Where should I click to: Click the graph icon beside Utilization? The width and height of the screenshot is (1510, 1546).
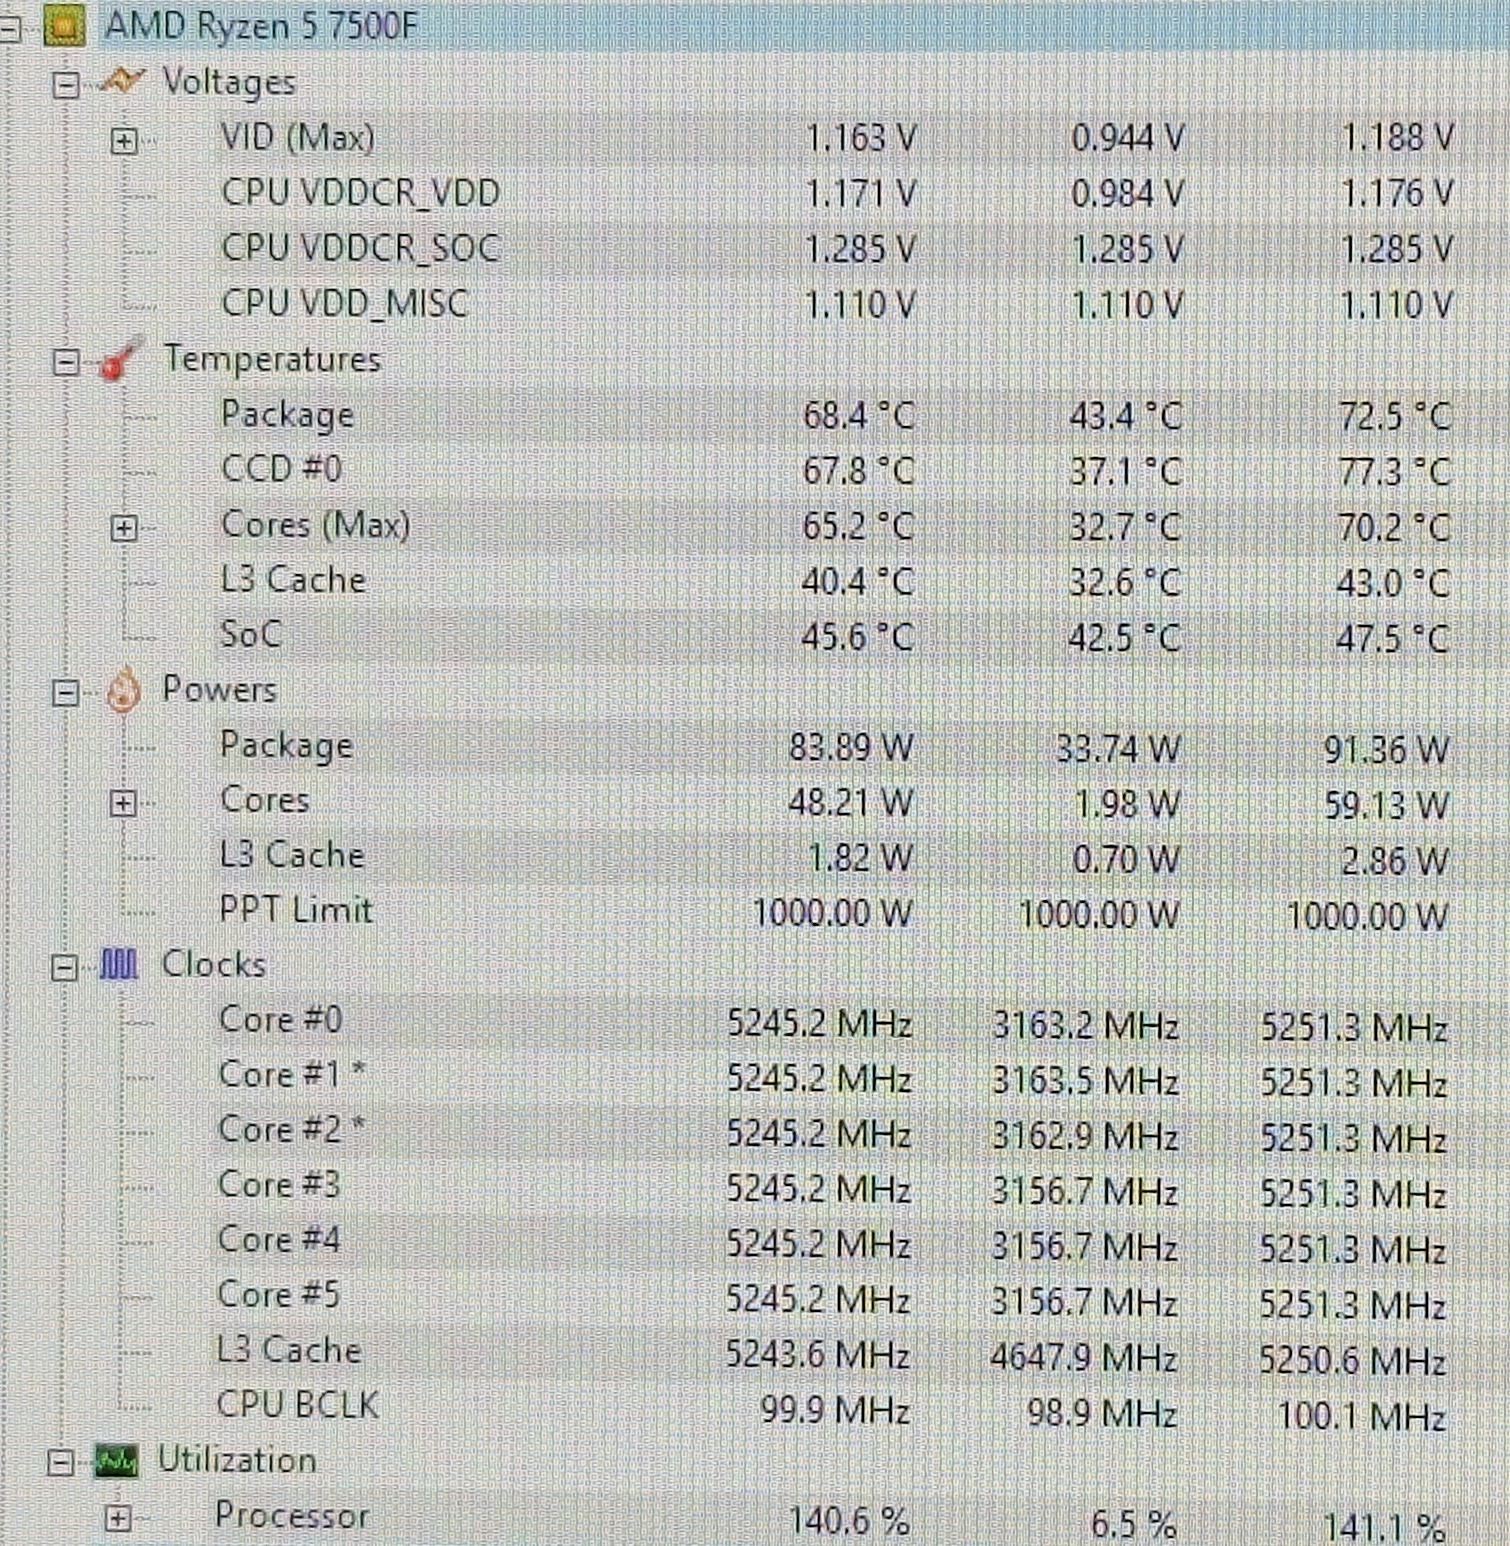coord(115,1461)
